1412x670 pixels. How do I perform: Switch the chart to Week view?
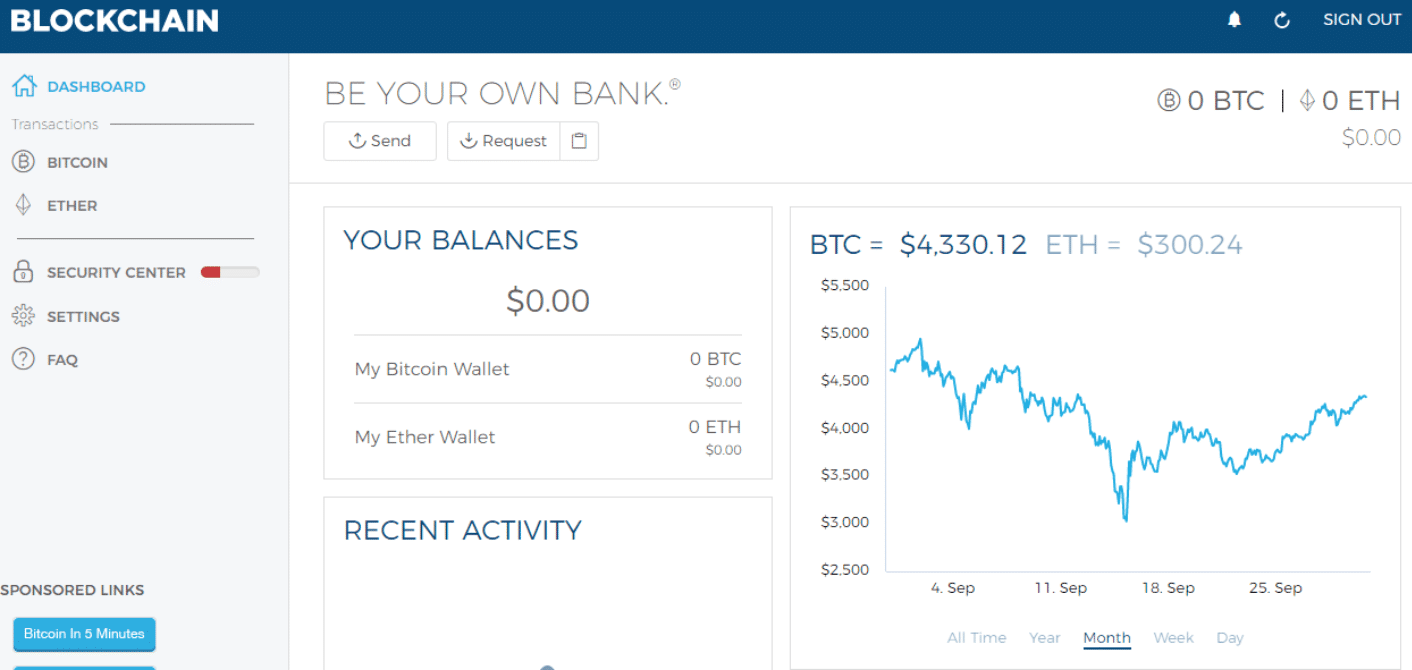pos(1173,637)
